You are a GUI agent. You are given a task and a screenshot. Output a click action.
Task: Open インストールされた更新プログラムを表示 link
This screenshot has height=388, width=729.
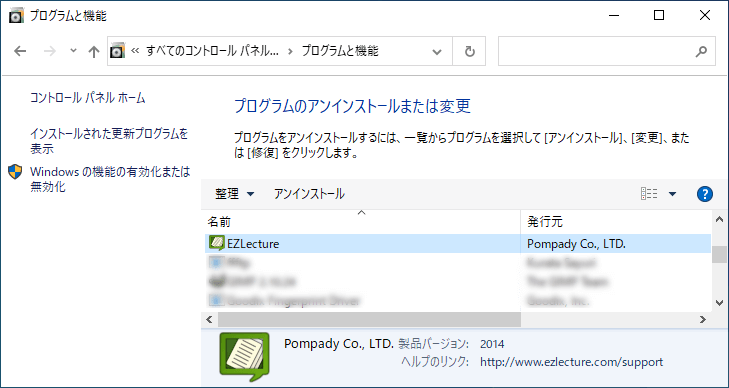coord(109,141)
